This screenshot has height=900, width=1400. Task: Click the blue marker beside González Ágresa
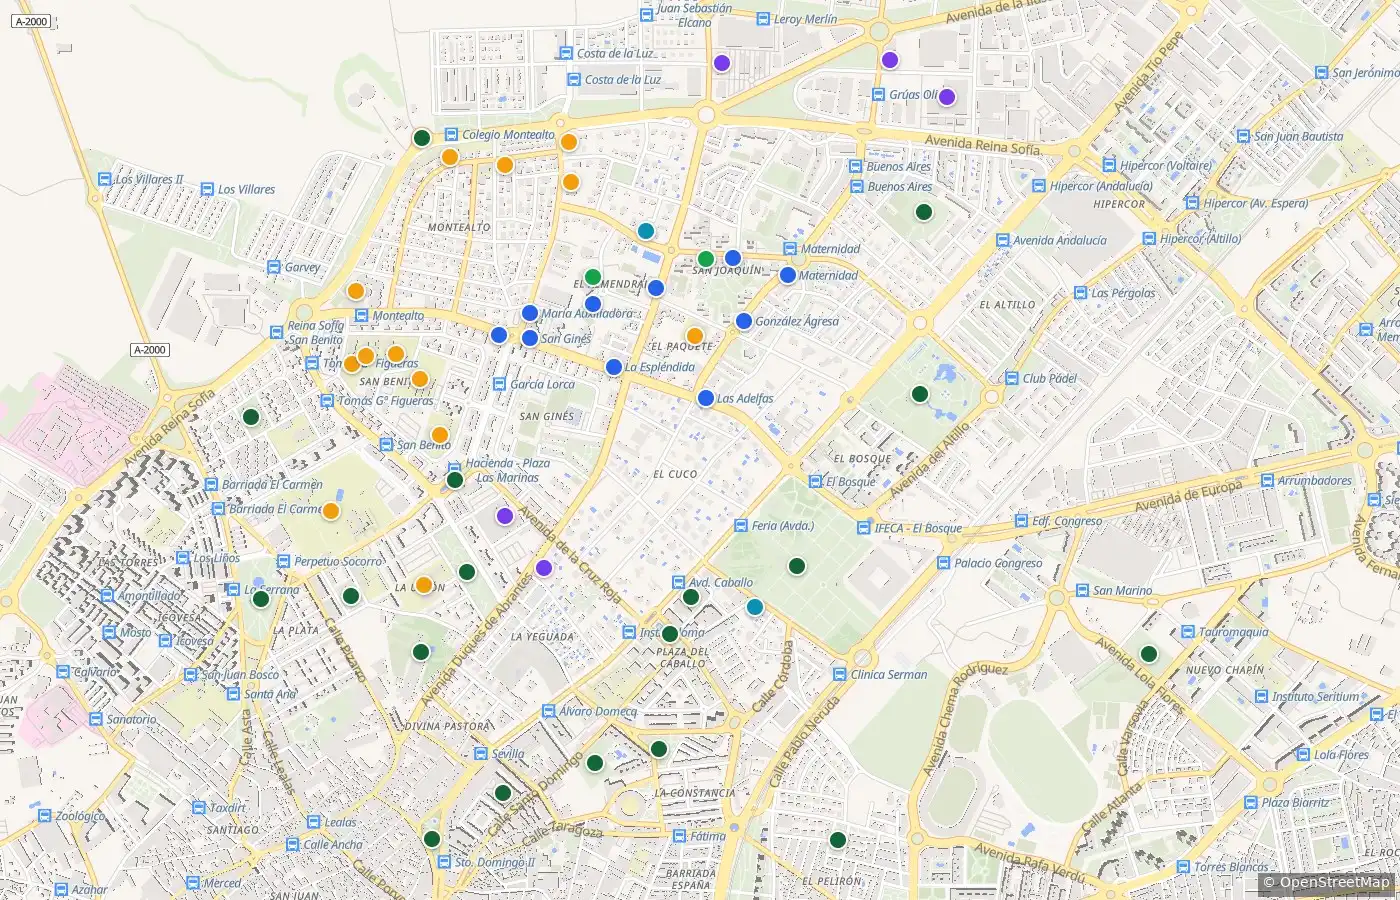(x=743, y=321)
